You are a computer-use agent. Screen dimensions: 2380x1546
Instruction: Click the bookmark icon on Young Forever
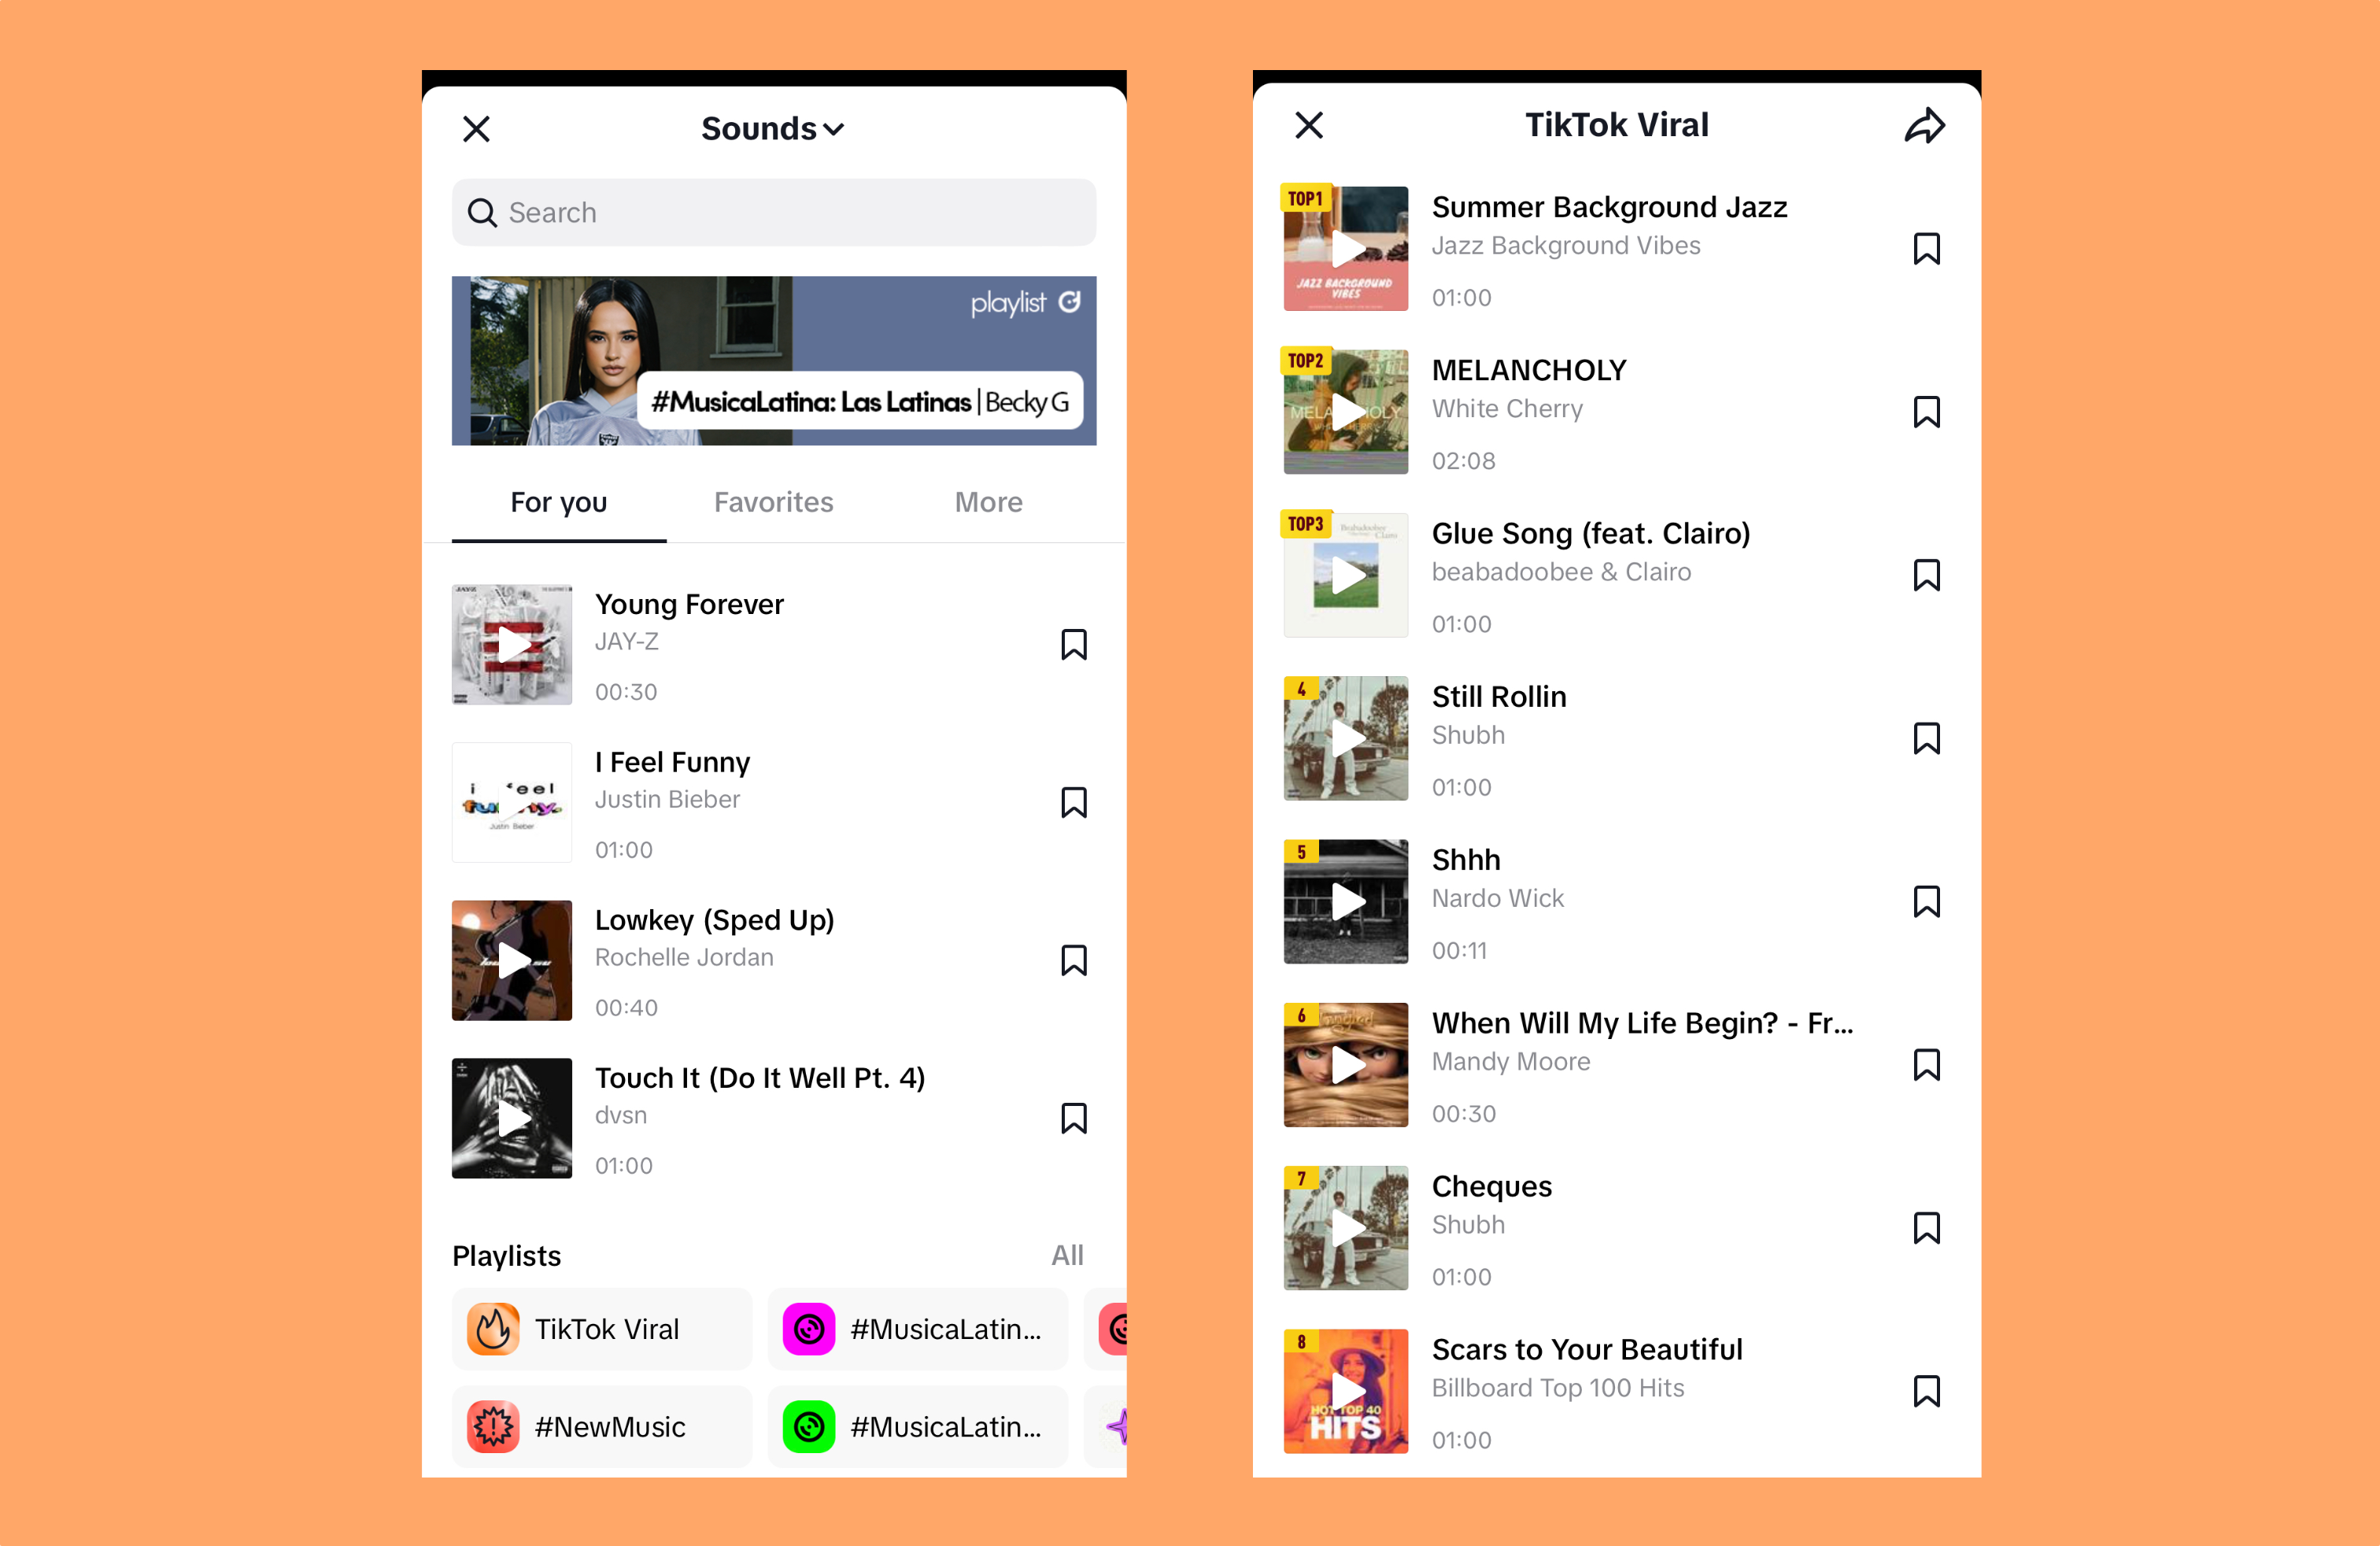point(1076,644)
